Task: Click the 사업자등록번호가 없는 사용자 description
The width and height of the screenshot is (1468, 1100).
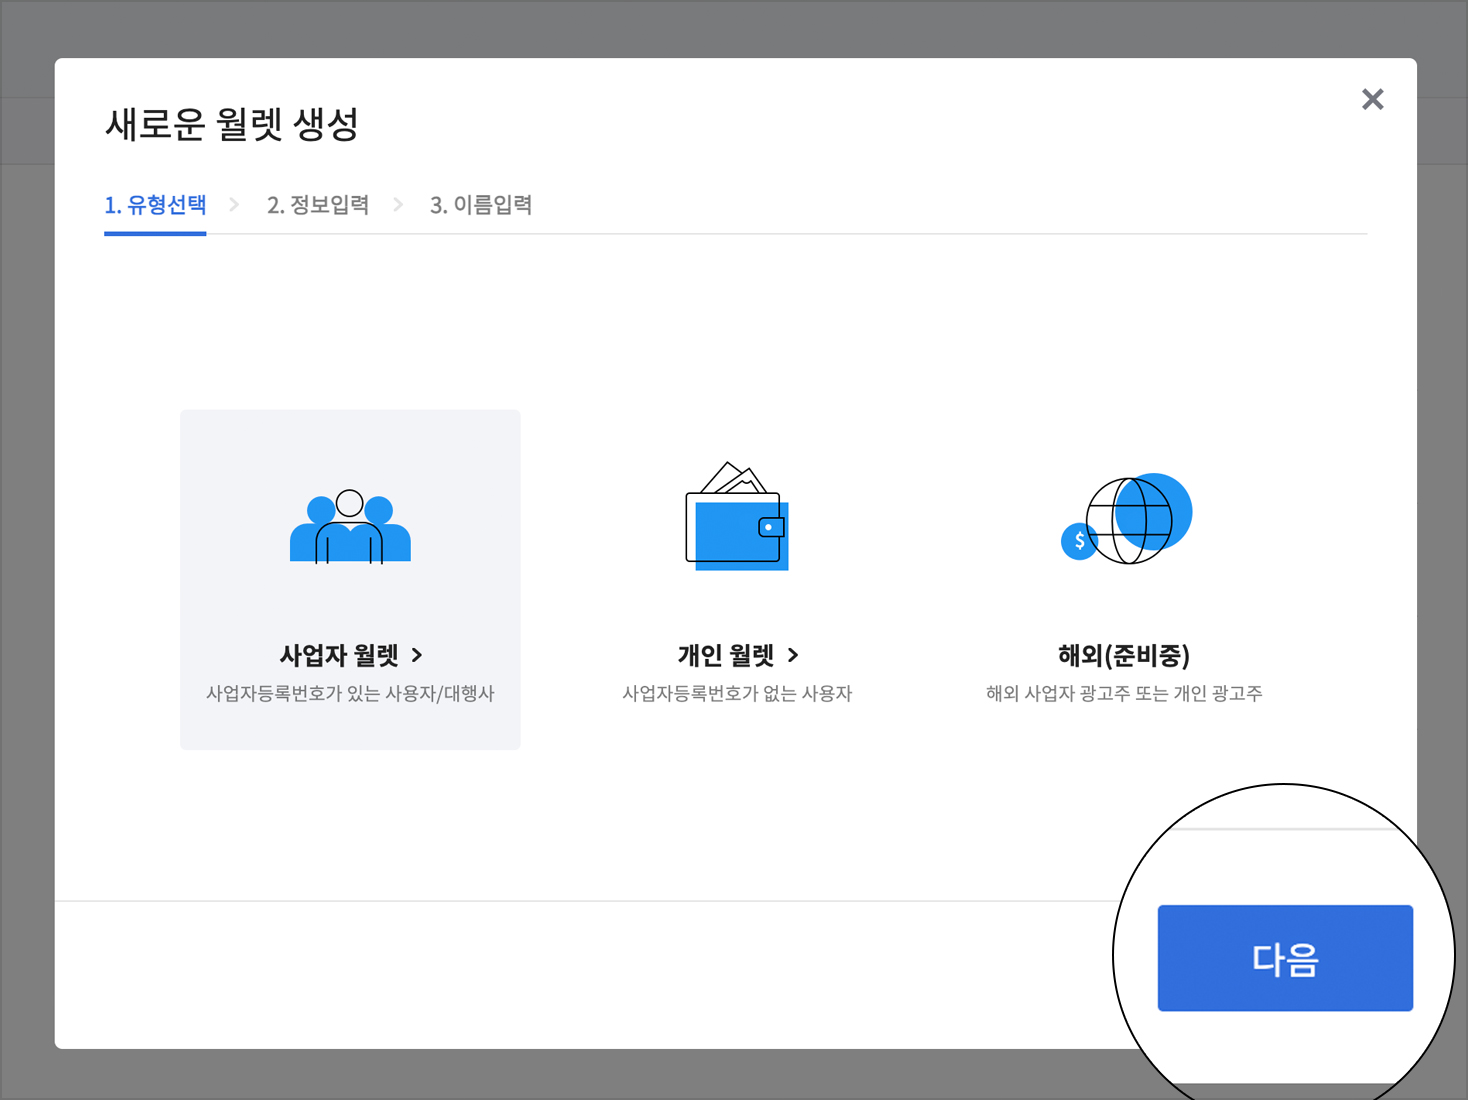Action: [x=737, y=693]
